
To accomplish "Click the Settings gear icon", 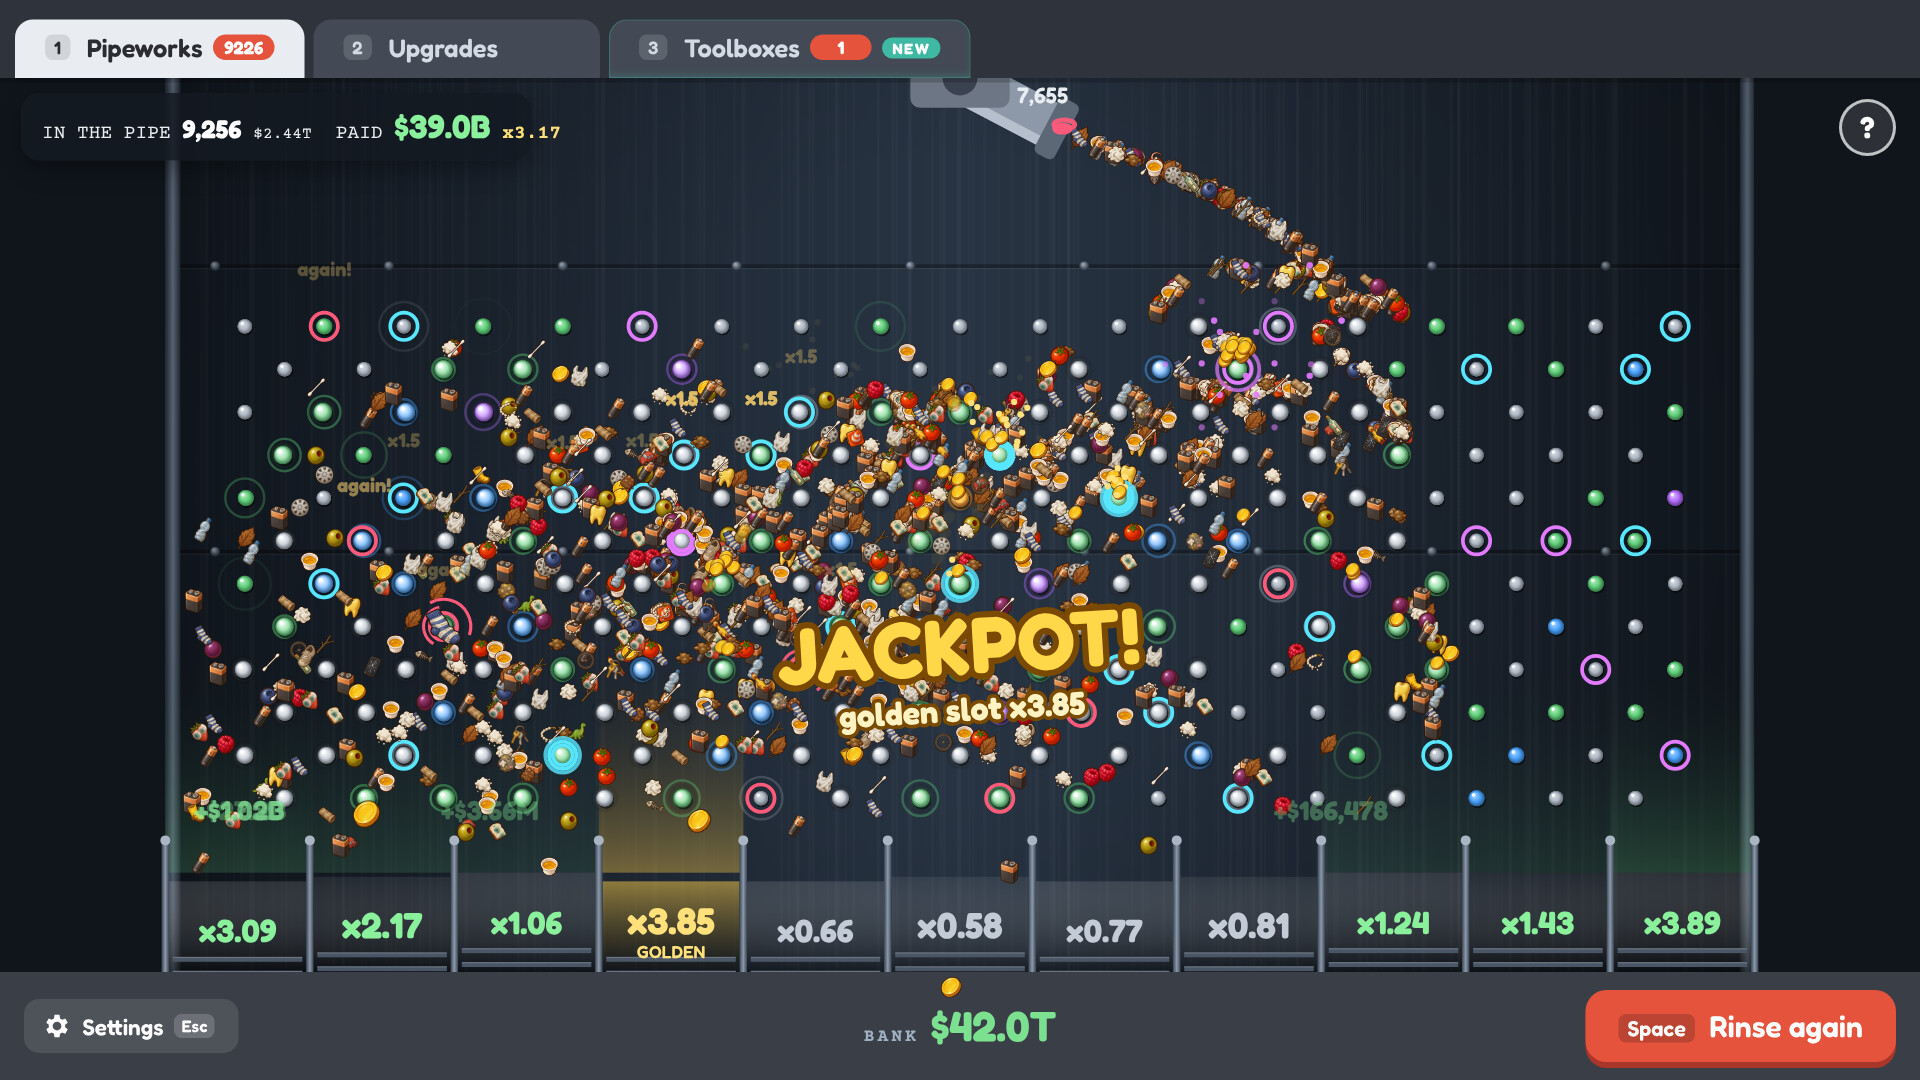I will coord(57,1026).
